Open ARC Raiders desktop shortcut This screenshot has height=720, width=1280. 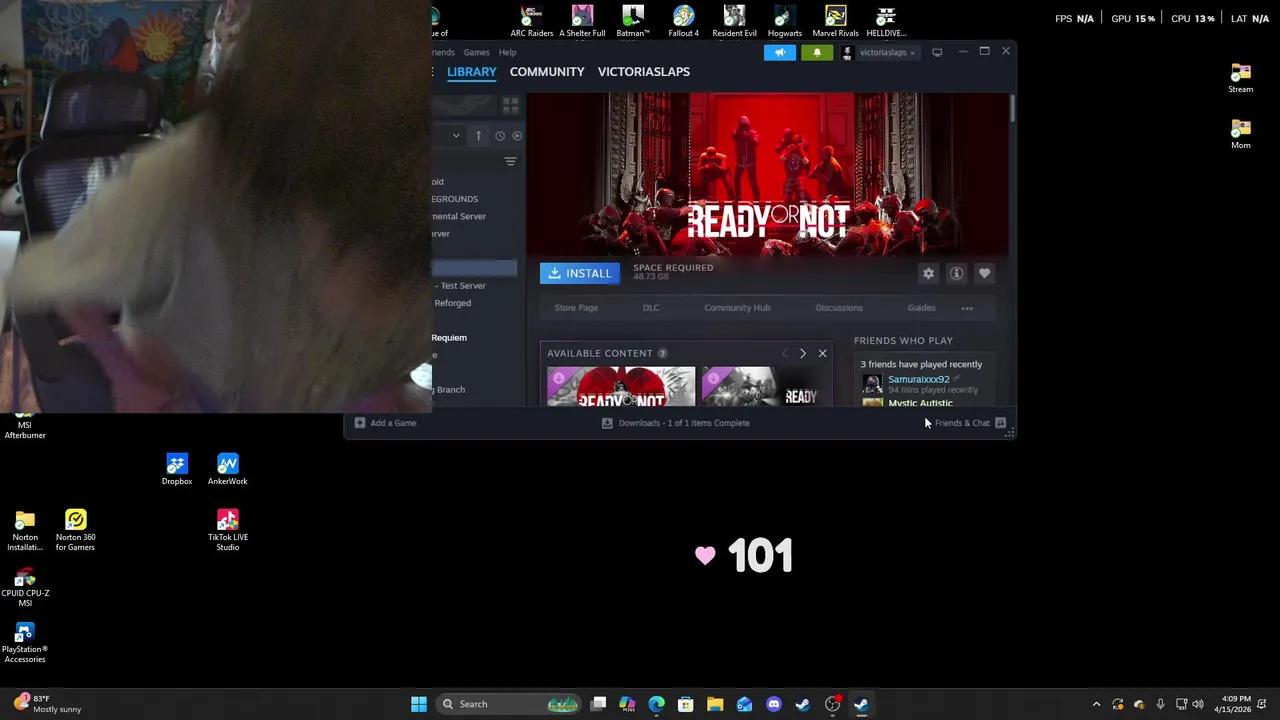532,21
